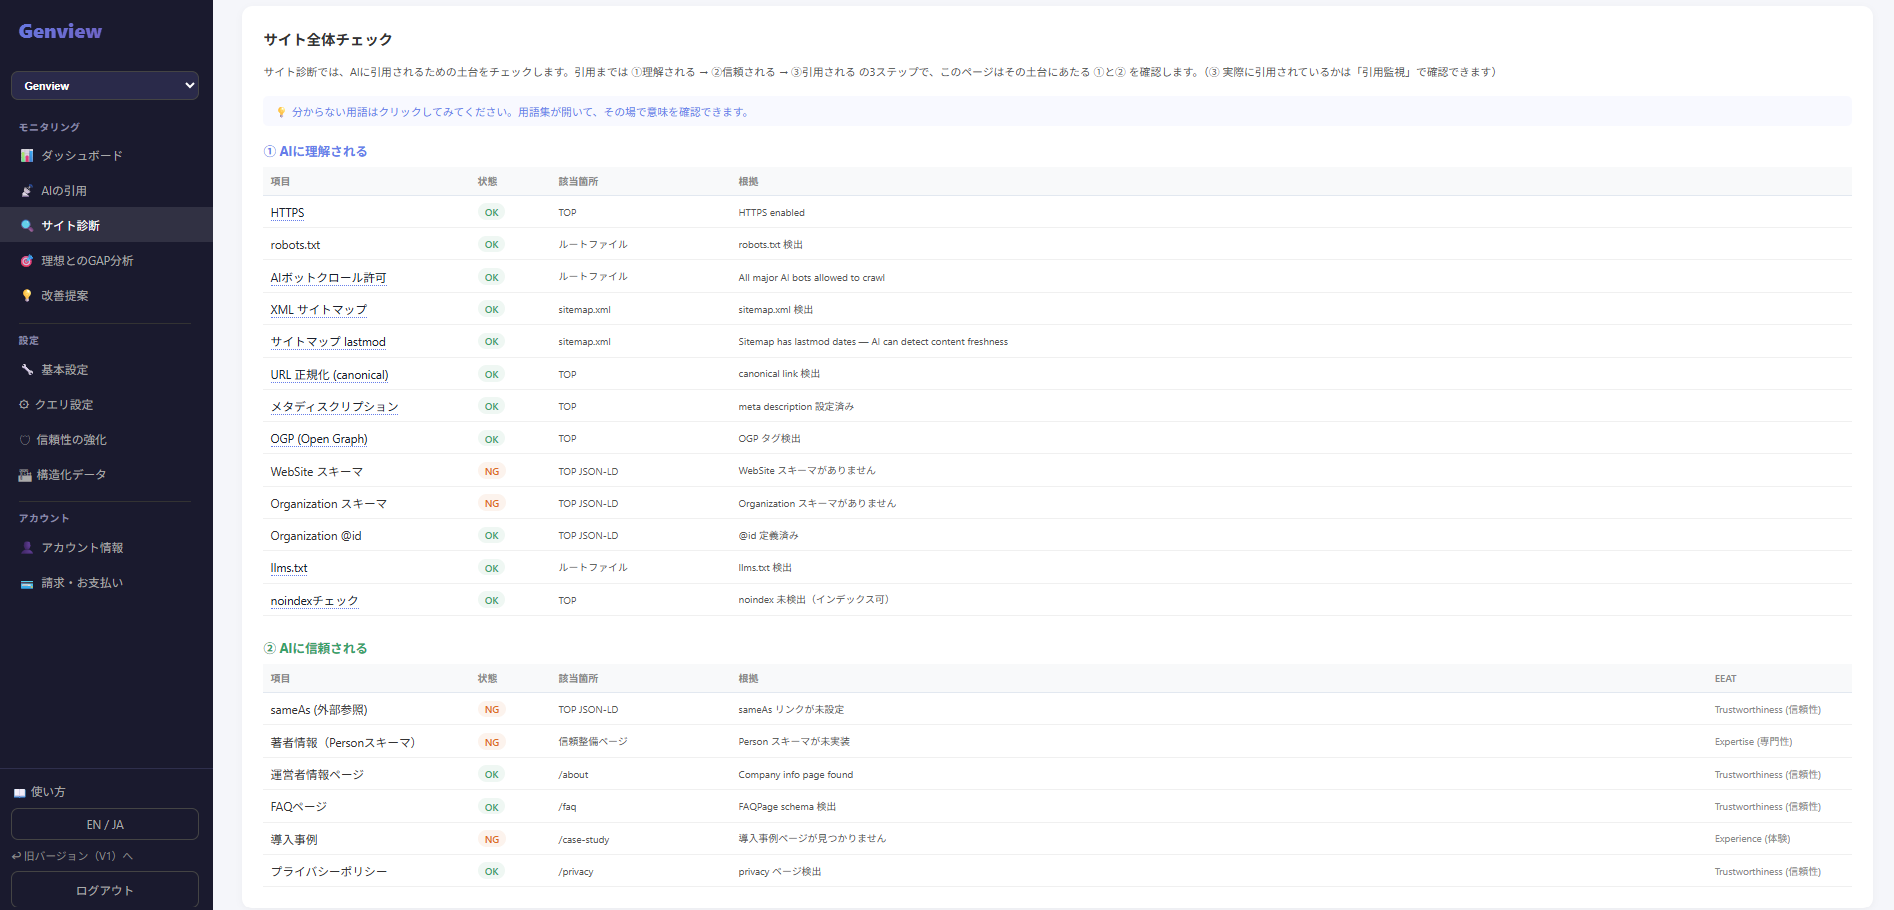Click the glossary hint banner
This screenshot has width=1894, height=910.
click(x=1057, y=112)
